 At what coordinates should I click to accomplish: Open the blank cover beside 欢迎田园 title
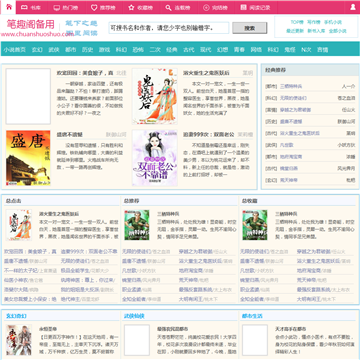[x=28, y=96]
